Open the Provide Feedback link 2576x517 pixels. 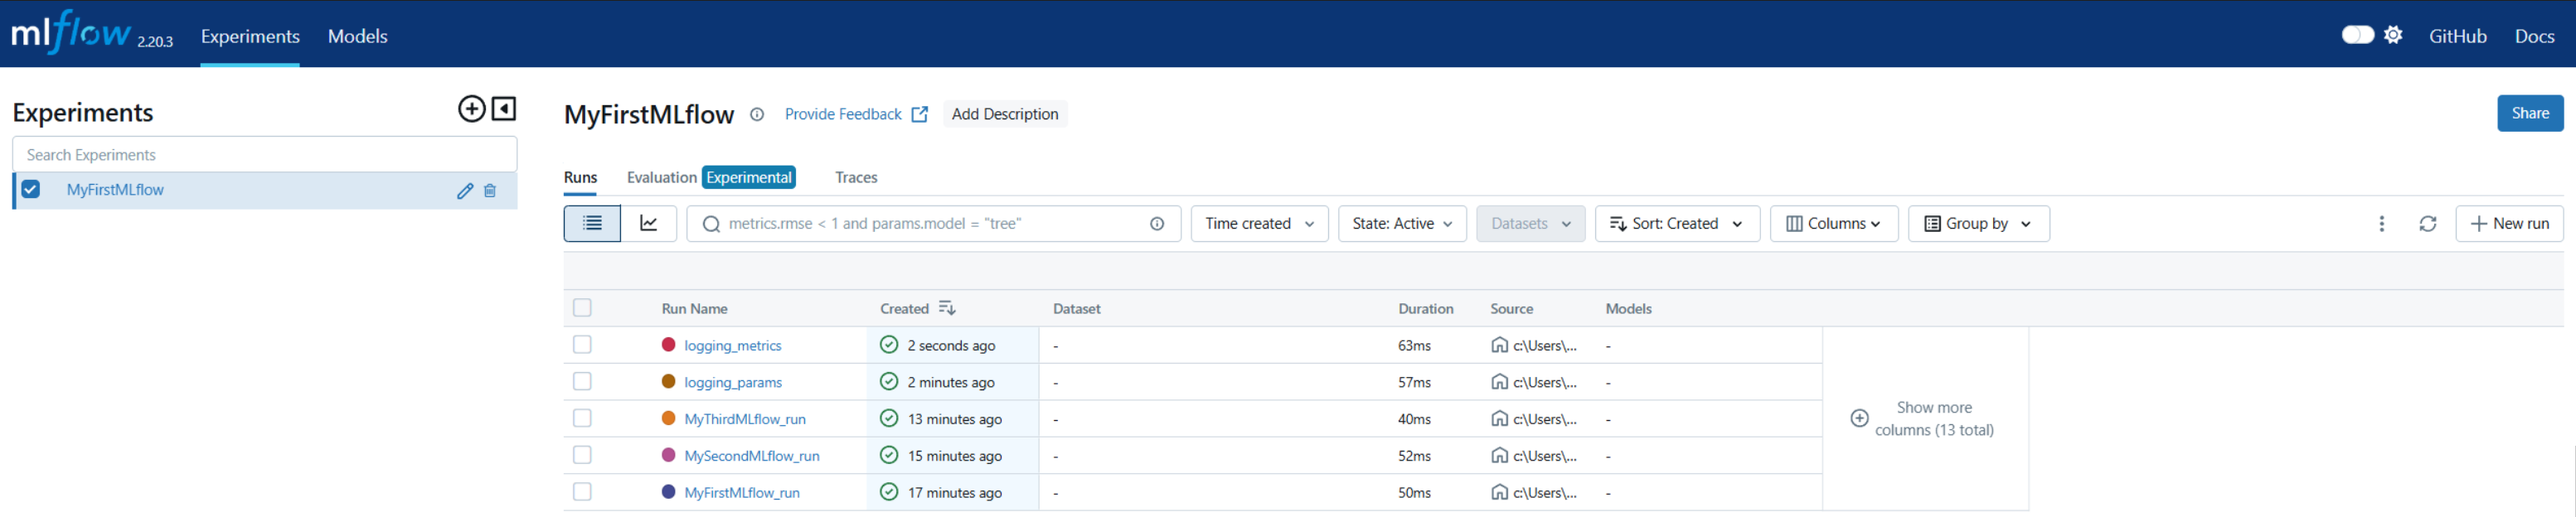(x=856, y=114)
